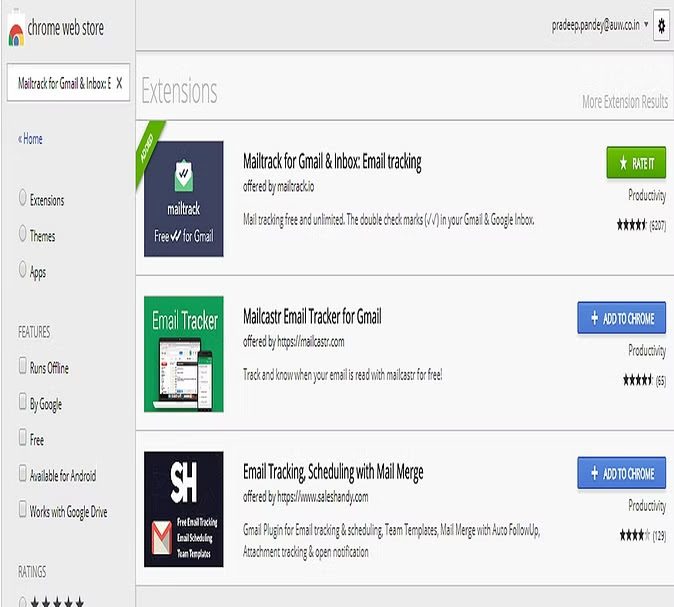Add Mailcastr Email Tracker to Chrome
Image resolution: width=674 pixels, height=607 pixels.
622,318
